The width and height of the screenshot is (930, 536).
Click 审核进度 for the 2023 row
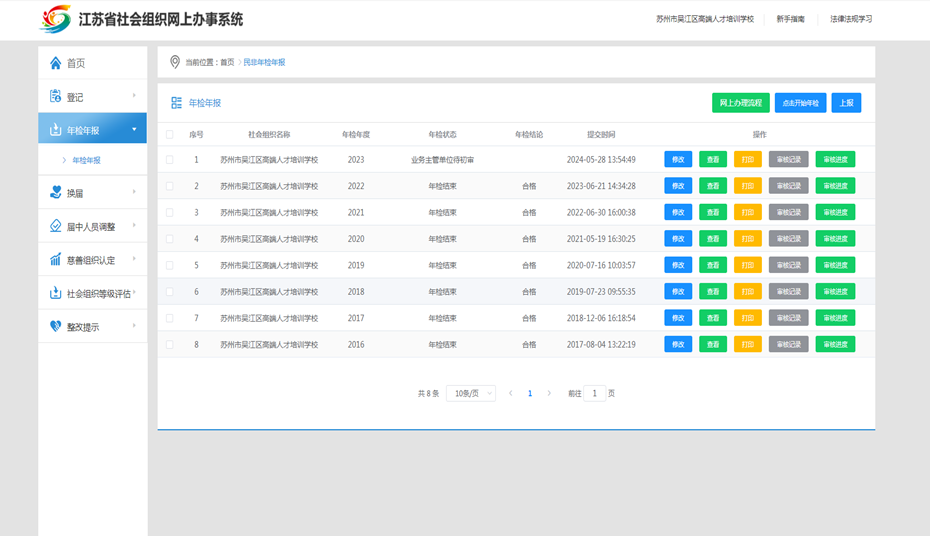click(x=835, y=159)
